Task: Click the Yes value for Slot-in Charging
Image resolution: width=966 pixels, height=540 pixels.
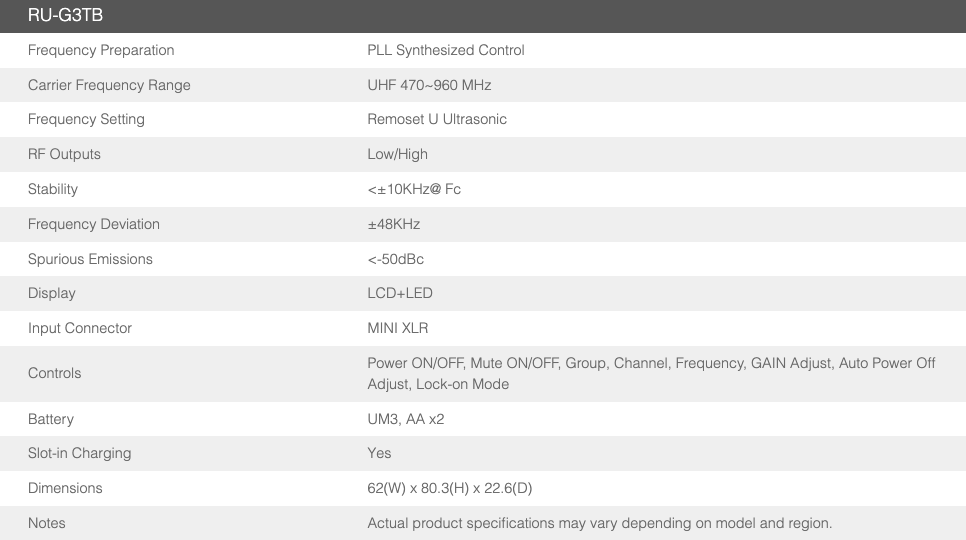Action: click(380, 453)
